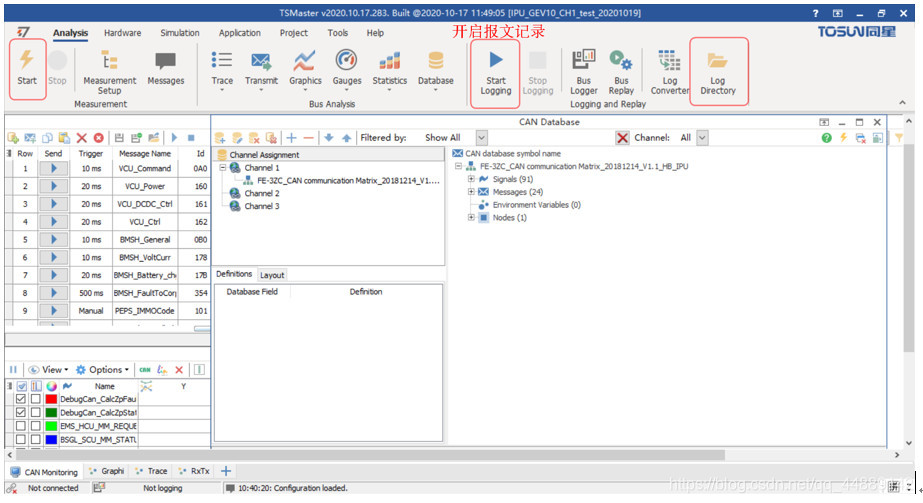Check second-column box for EMS_HCU_MM_REQUE
The image size is (923, 503).
coord(36,426)
